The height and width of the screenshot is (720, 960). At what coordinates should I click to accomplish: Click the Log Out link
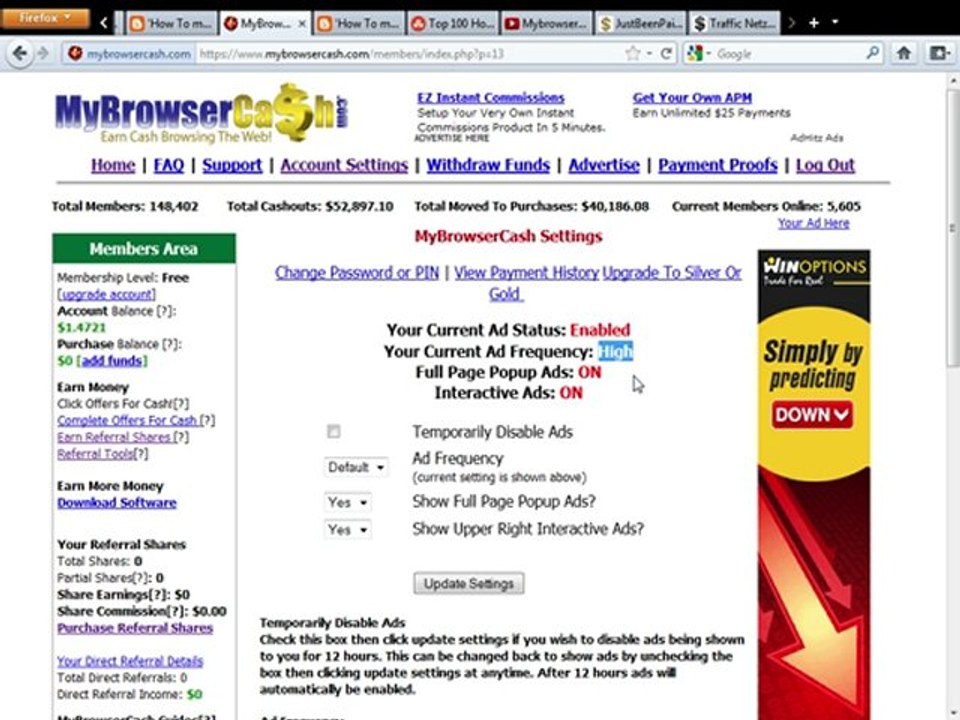pos(825,165)
